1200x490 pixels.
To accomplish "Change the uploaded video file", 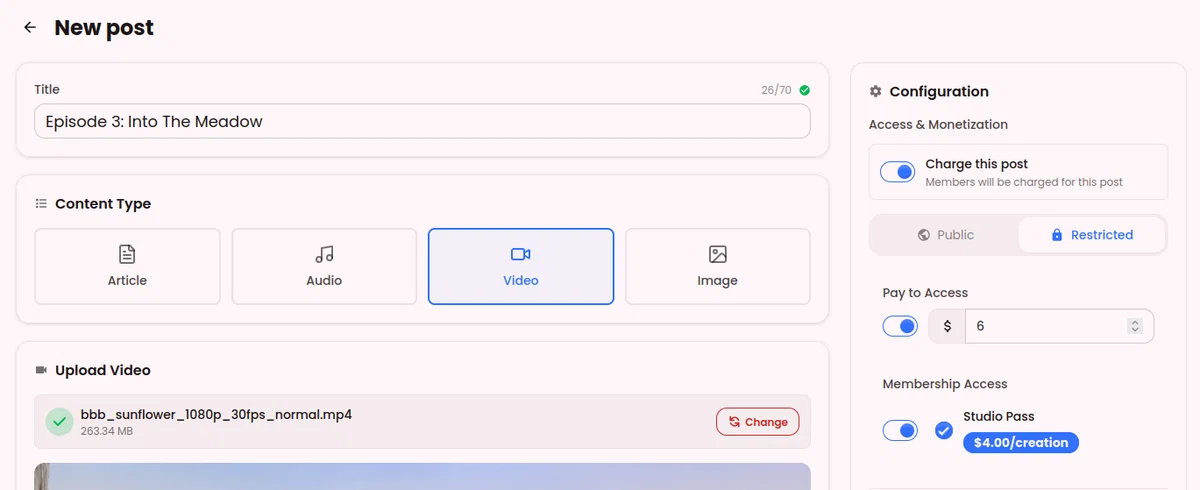I will click(758, 422).
